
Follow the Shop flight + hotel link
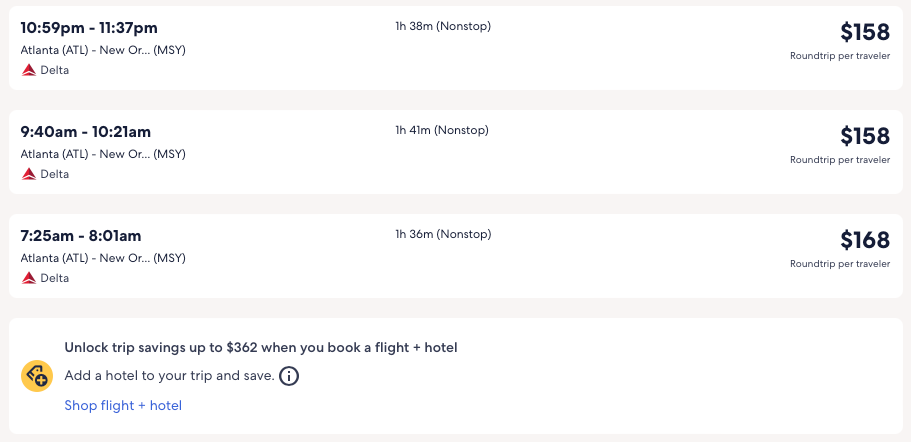point(123,405)
